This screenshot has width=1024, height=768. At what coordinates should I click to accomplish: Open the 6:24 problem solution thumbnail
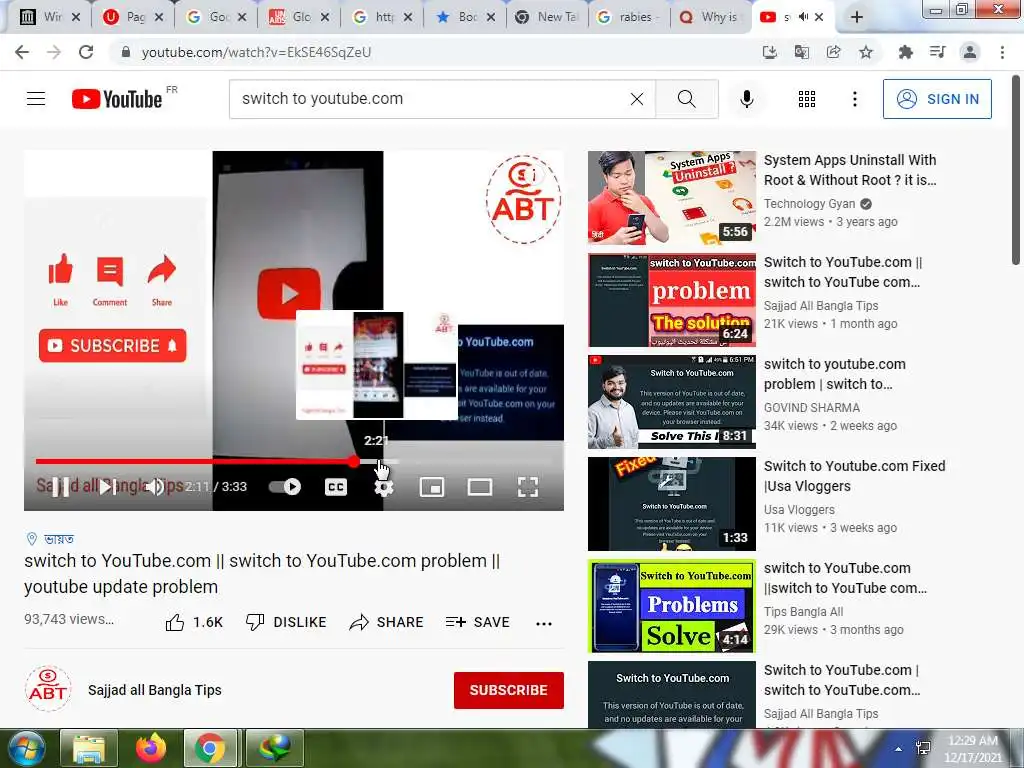coord(672,300)
